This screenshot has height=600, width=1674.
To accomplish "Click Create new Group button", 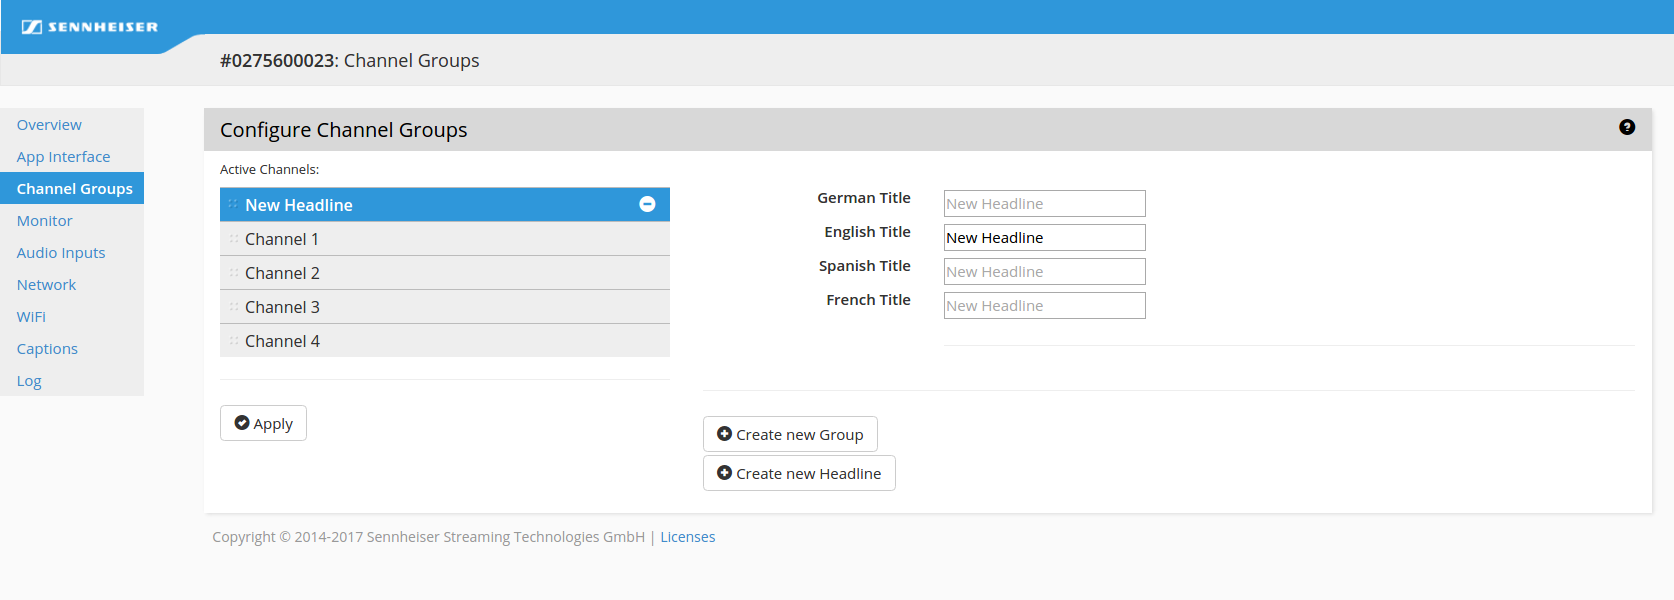I will [790, 434].
